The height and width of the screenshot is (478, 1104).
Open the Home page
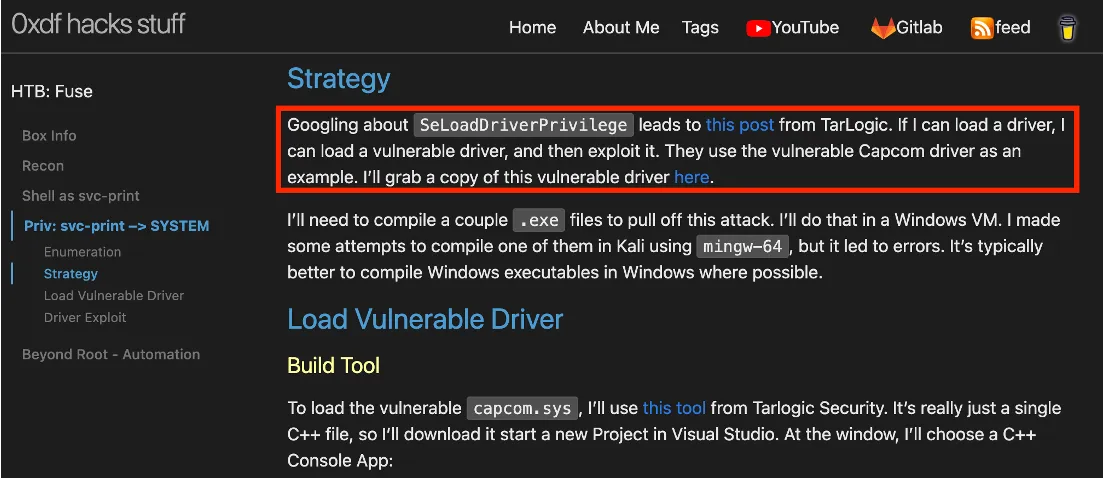[x=532, y=28]
